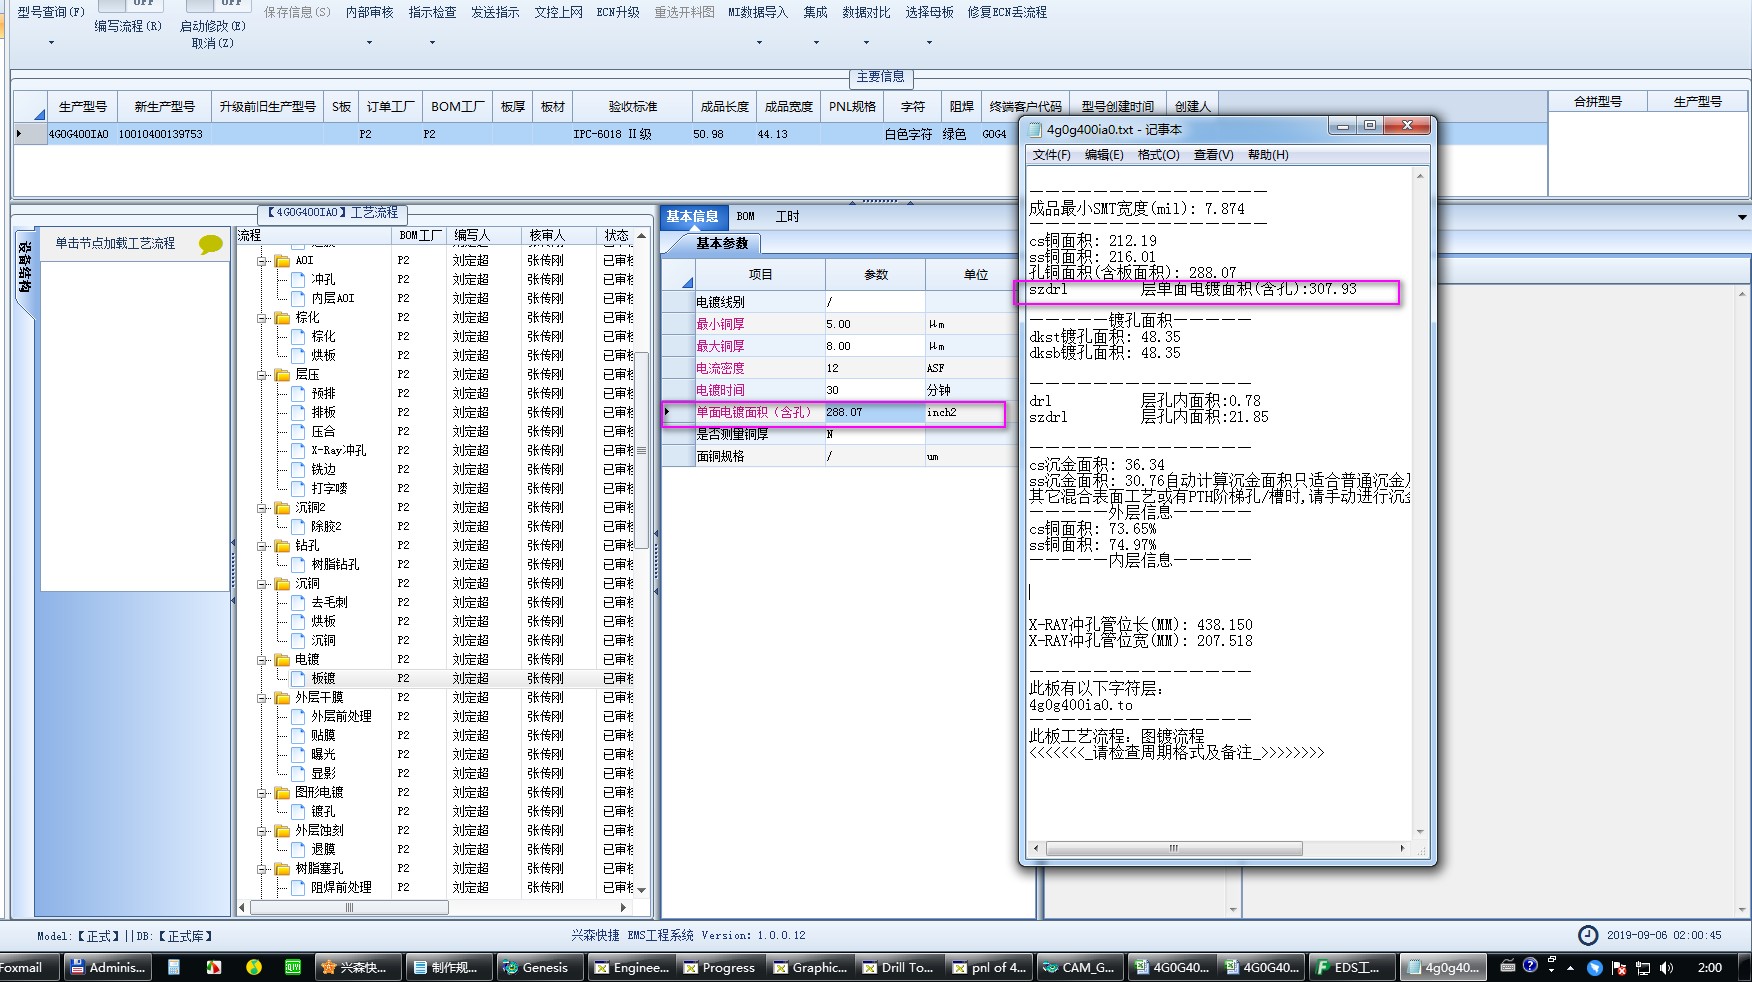Collapse the 层压 folder node

[263, 375]
